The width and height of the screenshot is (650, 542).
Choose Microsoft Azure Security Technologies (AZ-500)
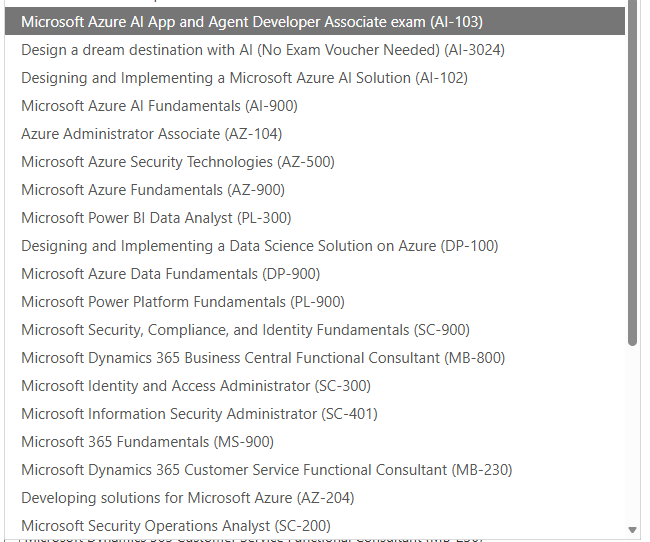(x=315, y=162)
